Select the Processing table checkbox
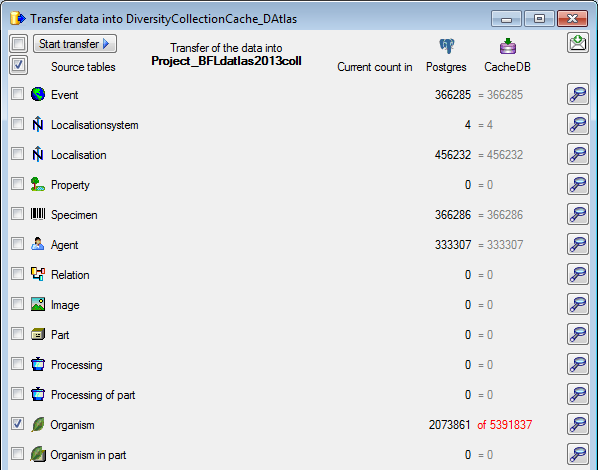The height and width of the screenshot is (470, 598). [17, 364]
